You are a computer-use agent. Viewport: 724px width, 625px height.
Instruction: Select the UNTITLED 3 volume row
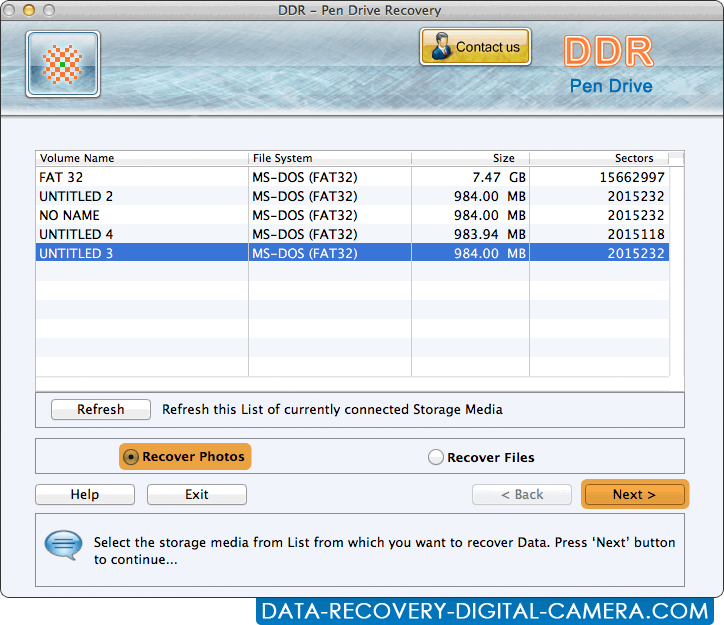pos(352,253)
